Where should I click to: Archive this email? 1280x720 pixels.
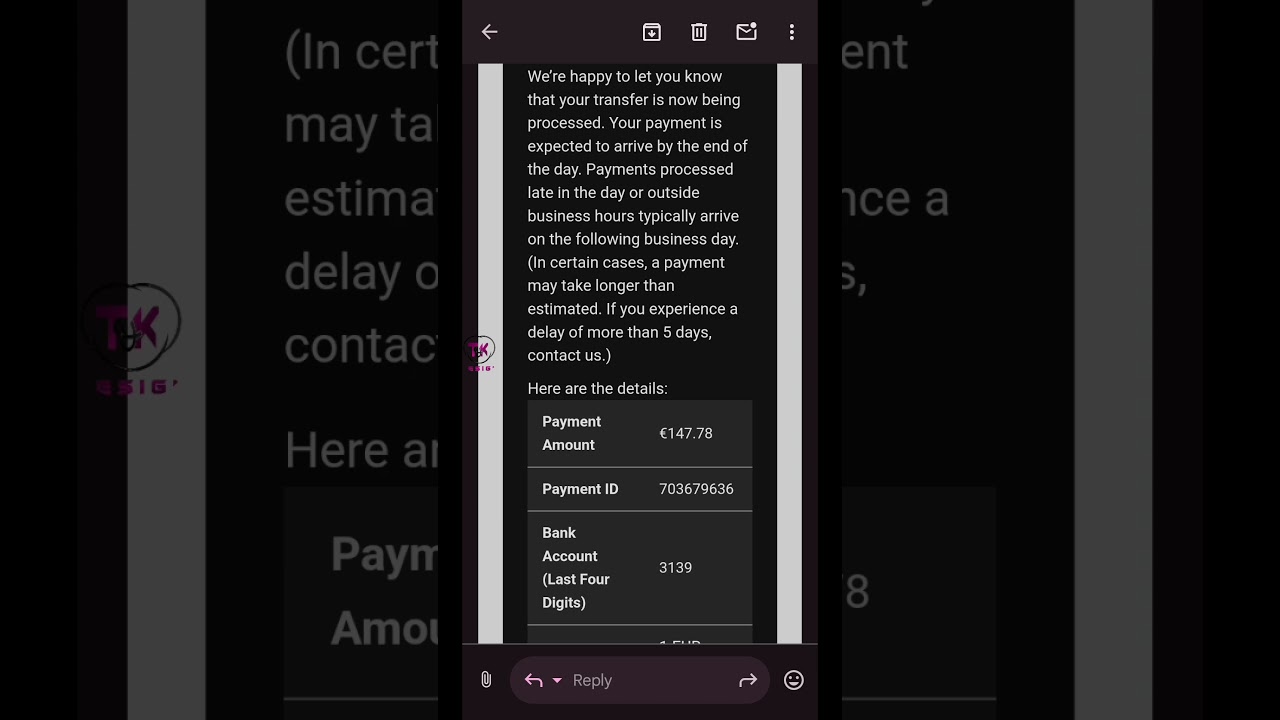point(652,32)
